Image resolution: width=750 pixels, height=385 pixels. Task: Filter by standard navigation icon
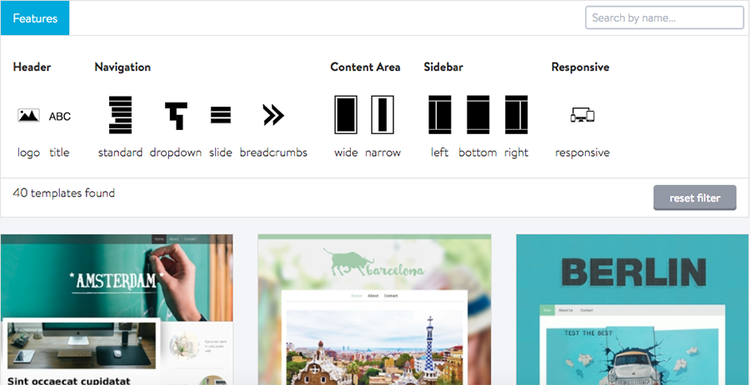120,115
